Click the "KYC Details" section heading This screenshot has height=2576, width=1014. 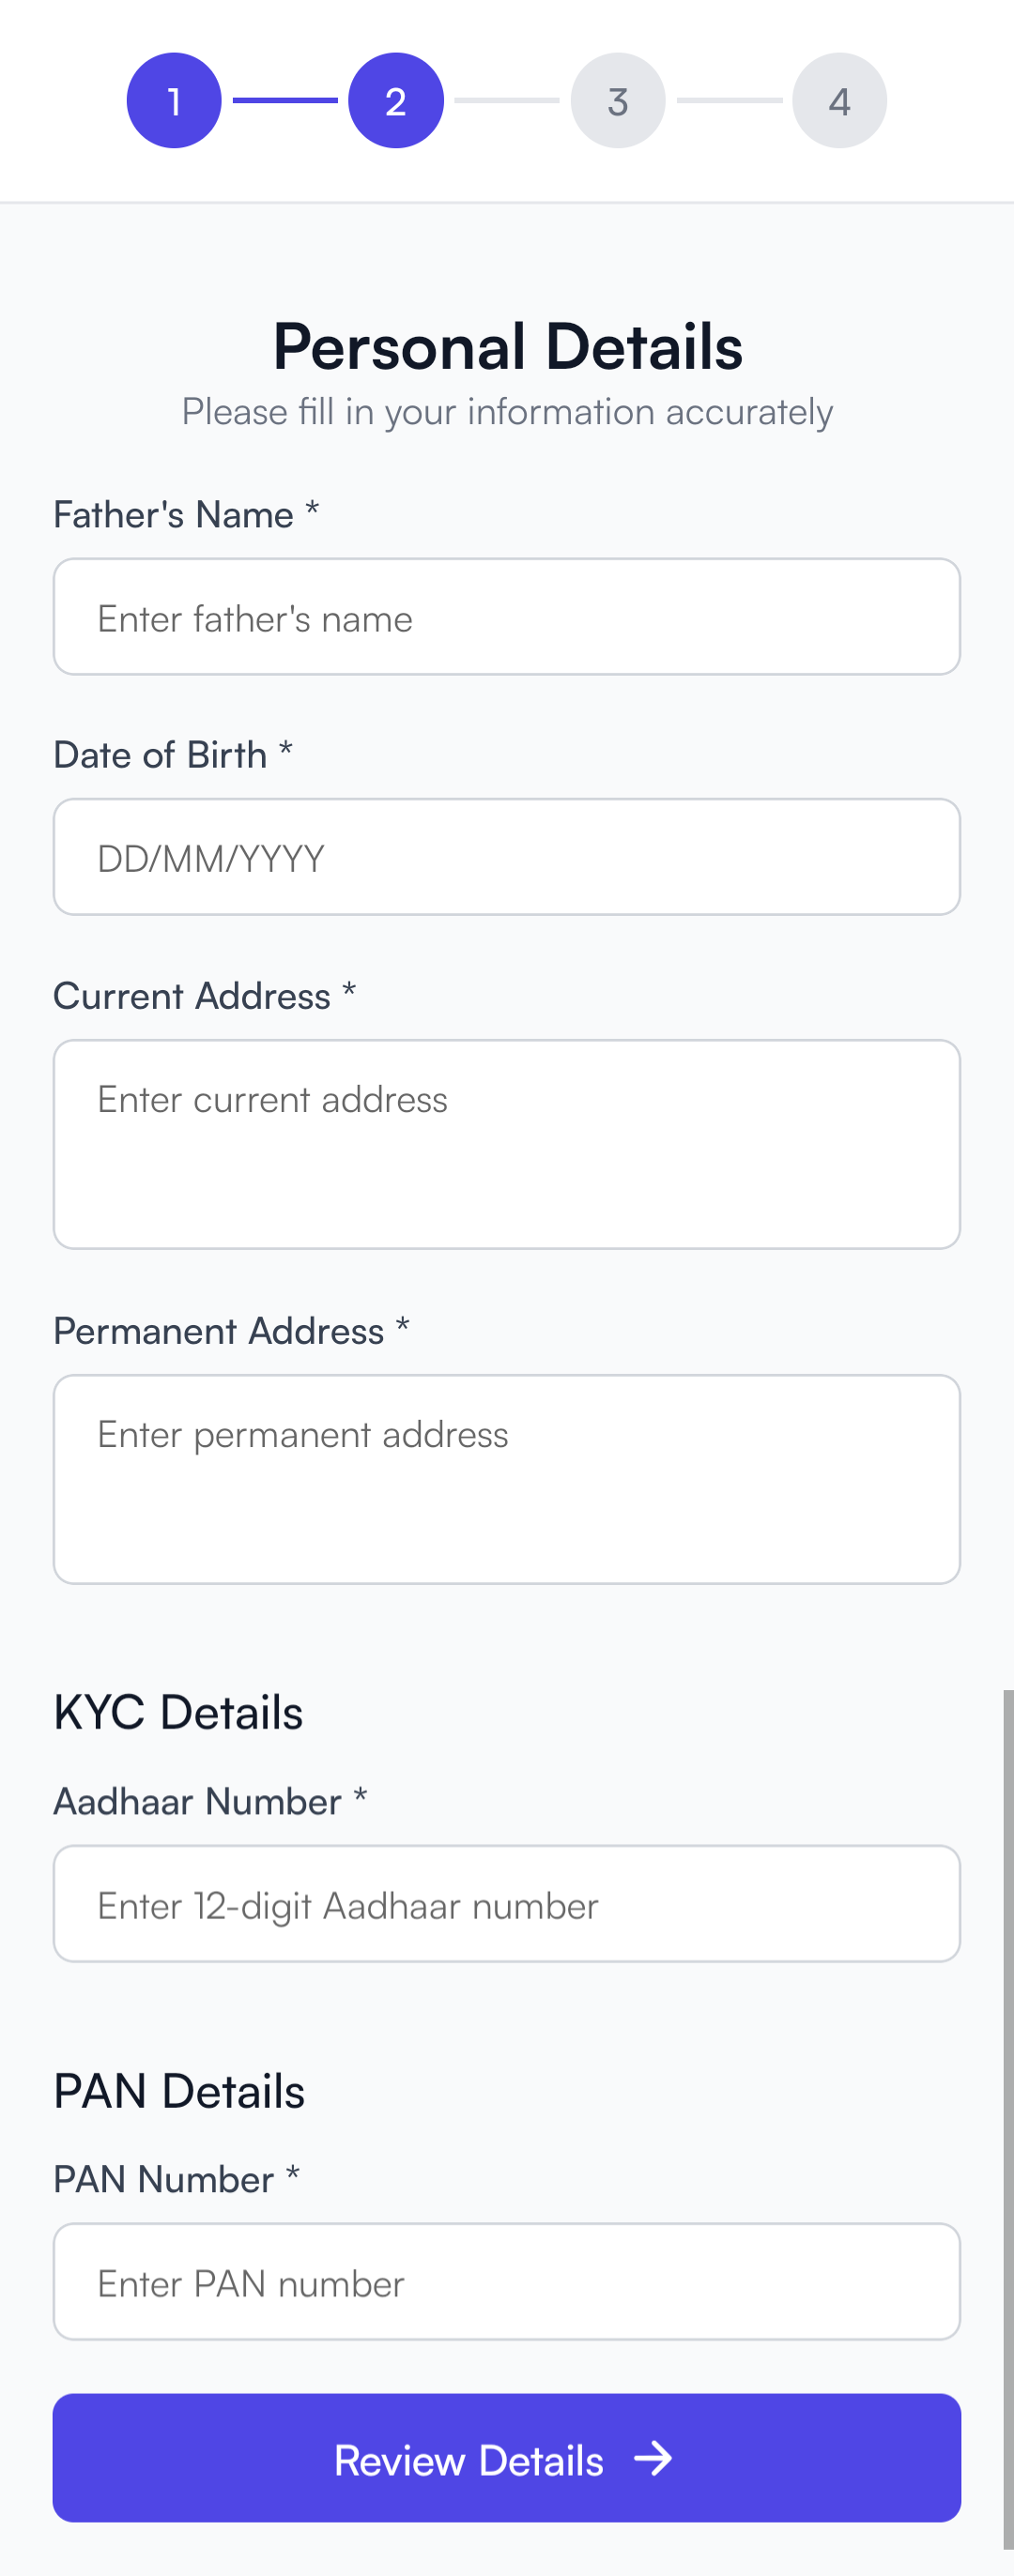[x=178, y=1712]
